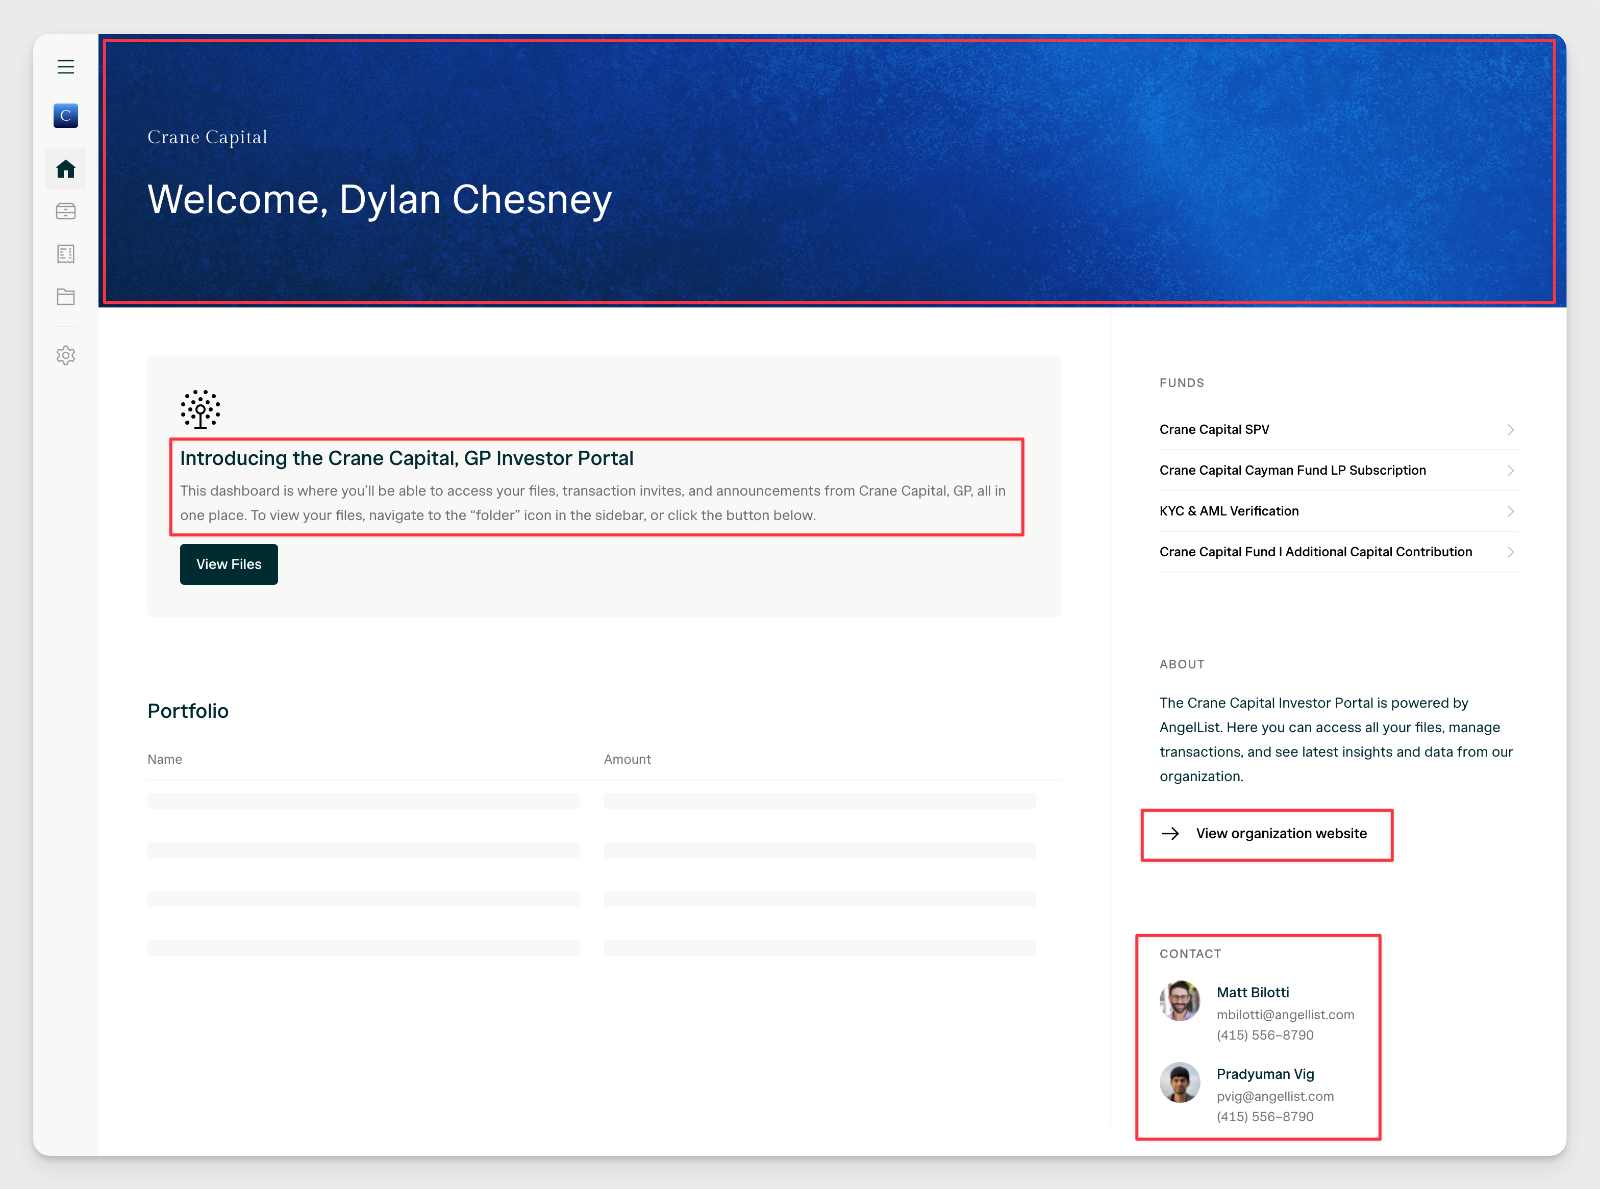Click the Portfolio section heading
This screenshot has height=1189, width=1600.
click(x=188, y=711)
